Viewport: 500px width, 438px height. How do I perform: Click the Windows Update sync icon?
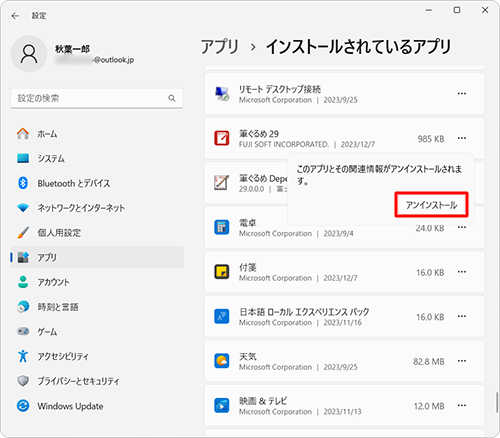pyautogui.click(x=23, y=406)
